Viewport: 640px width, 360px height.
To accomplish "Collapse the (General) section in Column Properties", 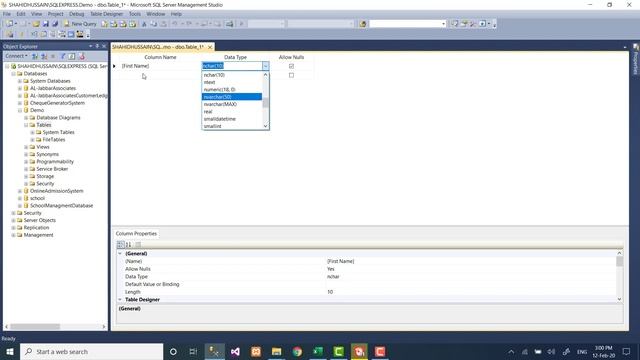I will click(x=120, y=253).
